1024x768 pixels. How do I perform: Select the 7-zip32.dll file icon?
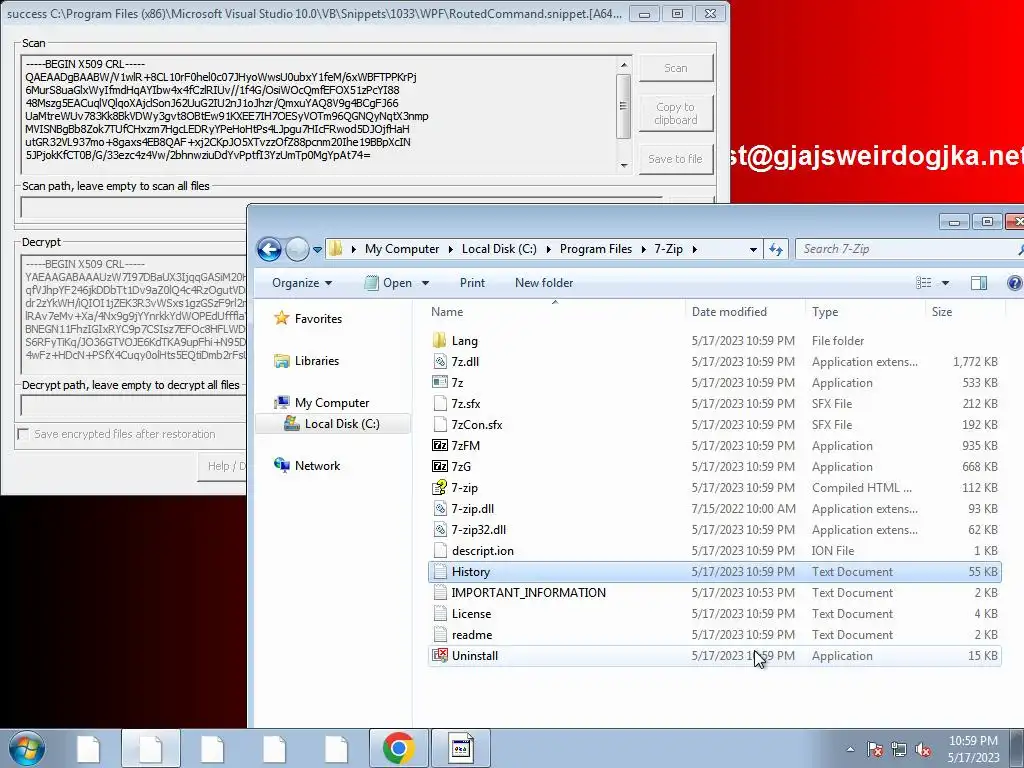point(440,530)
